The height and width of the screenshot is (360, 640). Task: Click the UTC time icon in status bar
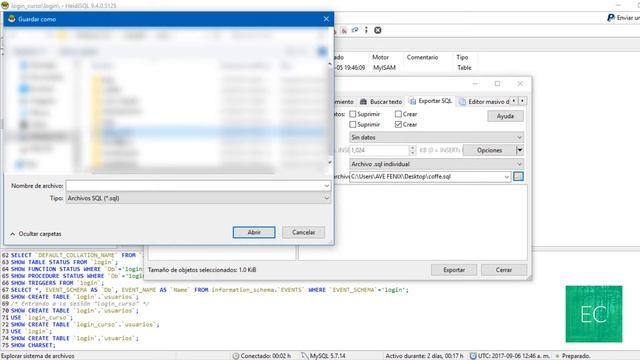click(473, 356)
